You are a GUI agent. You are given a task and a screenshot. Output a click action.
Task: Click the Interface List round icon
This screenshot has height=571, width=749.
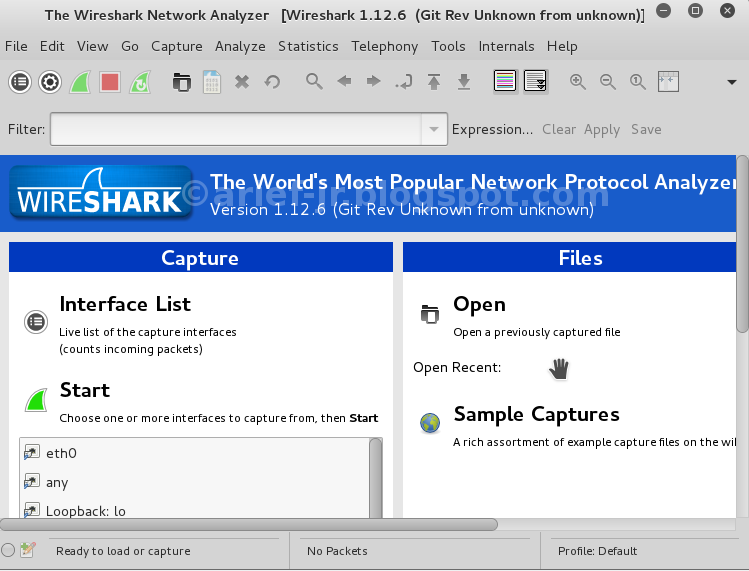pyautogui.click(x=36, y=322)
